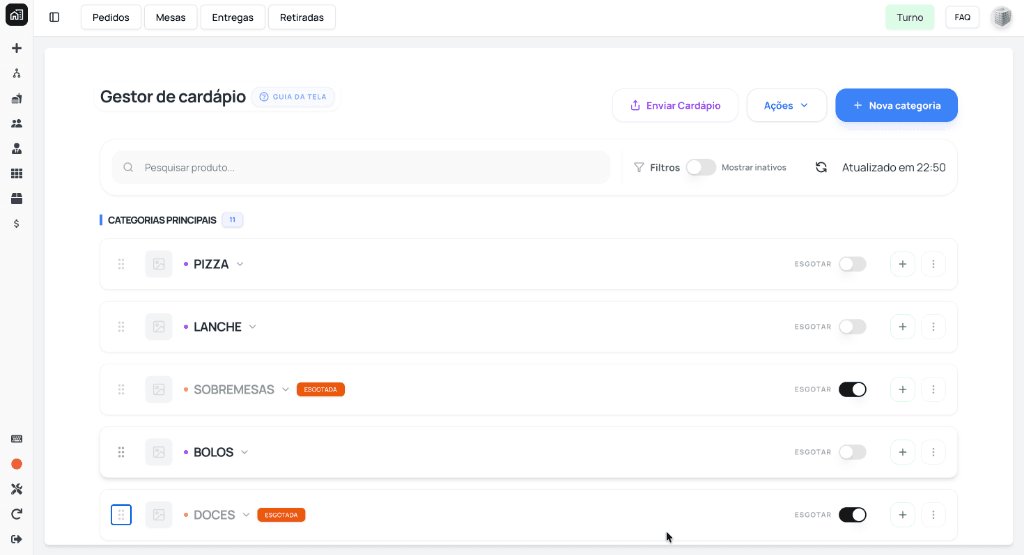Viewport: 1024px width, 555px height.
Task: Open the grid table icon in sidebar
Action: click(17, 173)
